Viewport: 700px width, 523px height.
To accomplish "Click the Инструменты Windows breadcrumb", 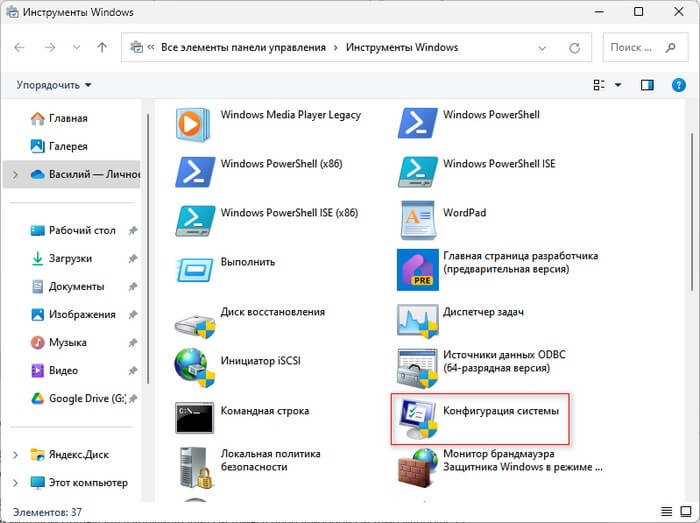I will pos(402,47).
